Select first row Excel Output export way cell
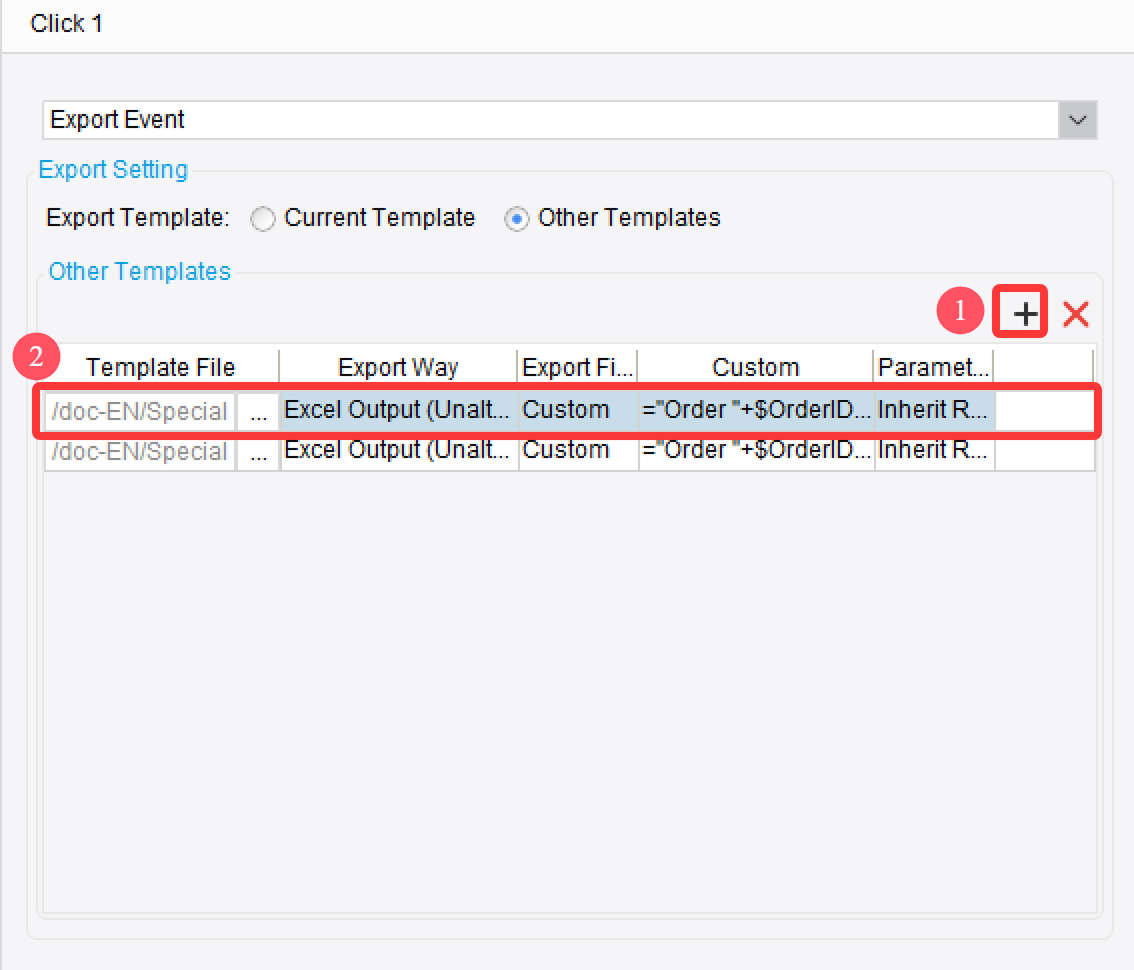This screenshot has width=1134, height=970. click(x=398, y=410)
